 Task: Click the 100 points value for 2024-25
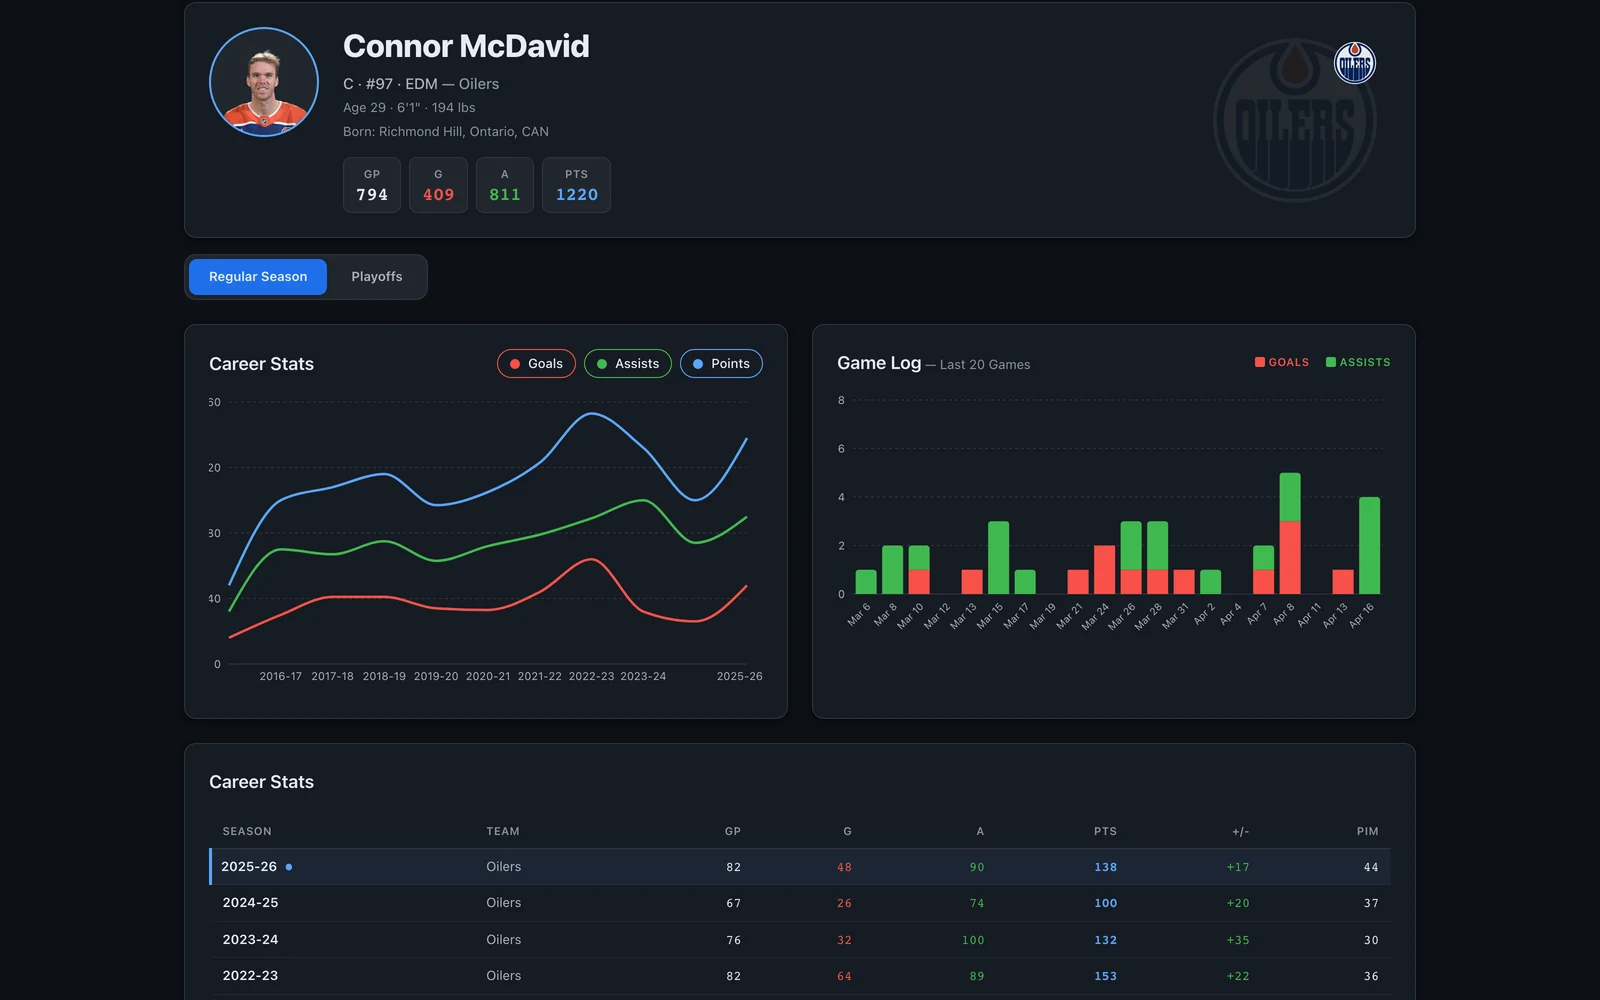1105,903
